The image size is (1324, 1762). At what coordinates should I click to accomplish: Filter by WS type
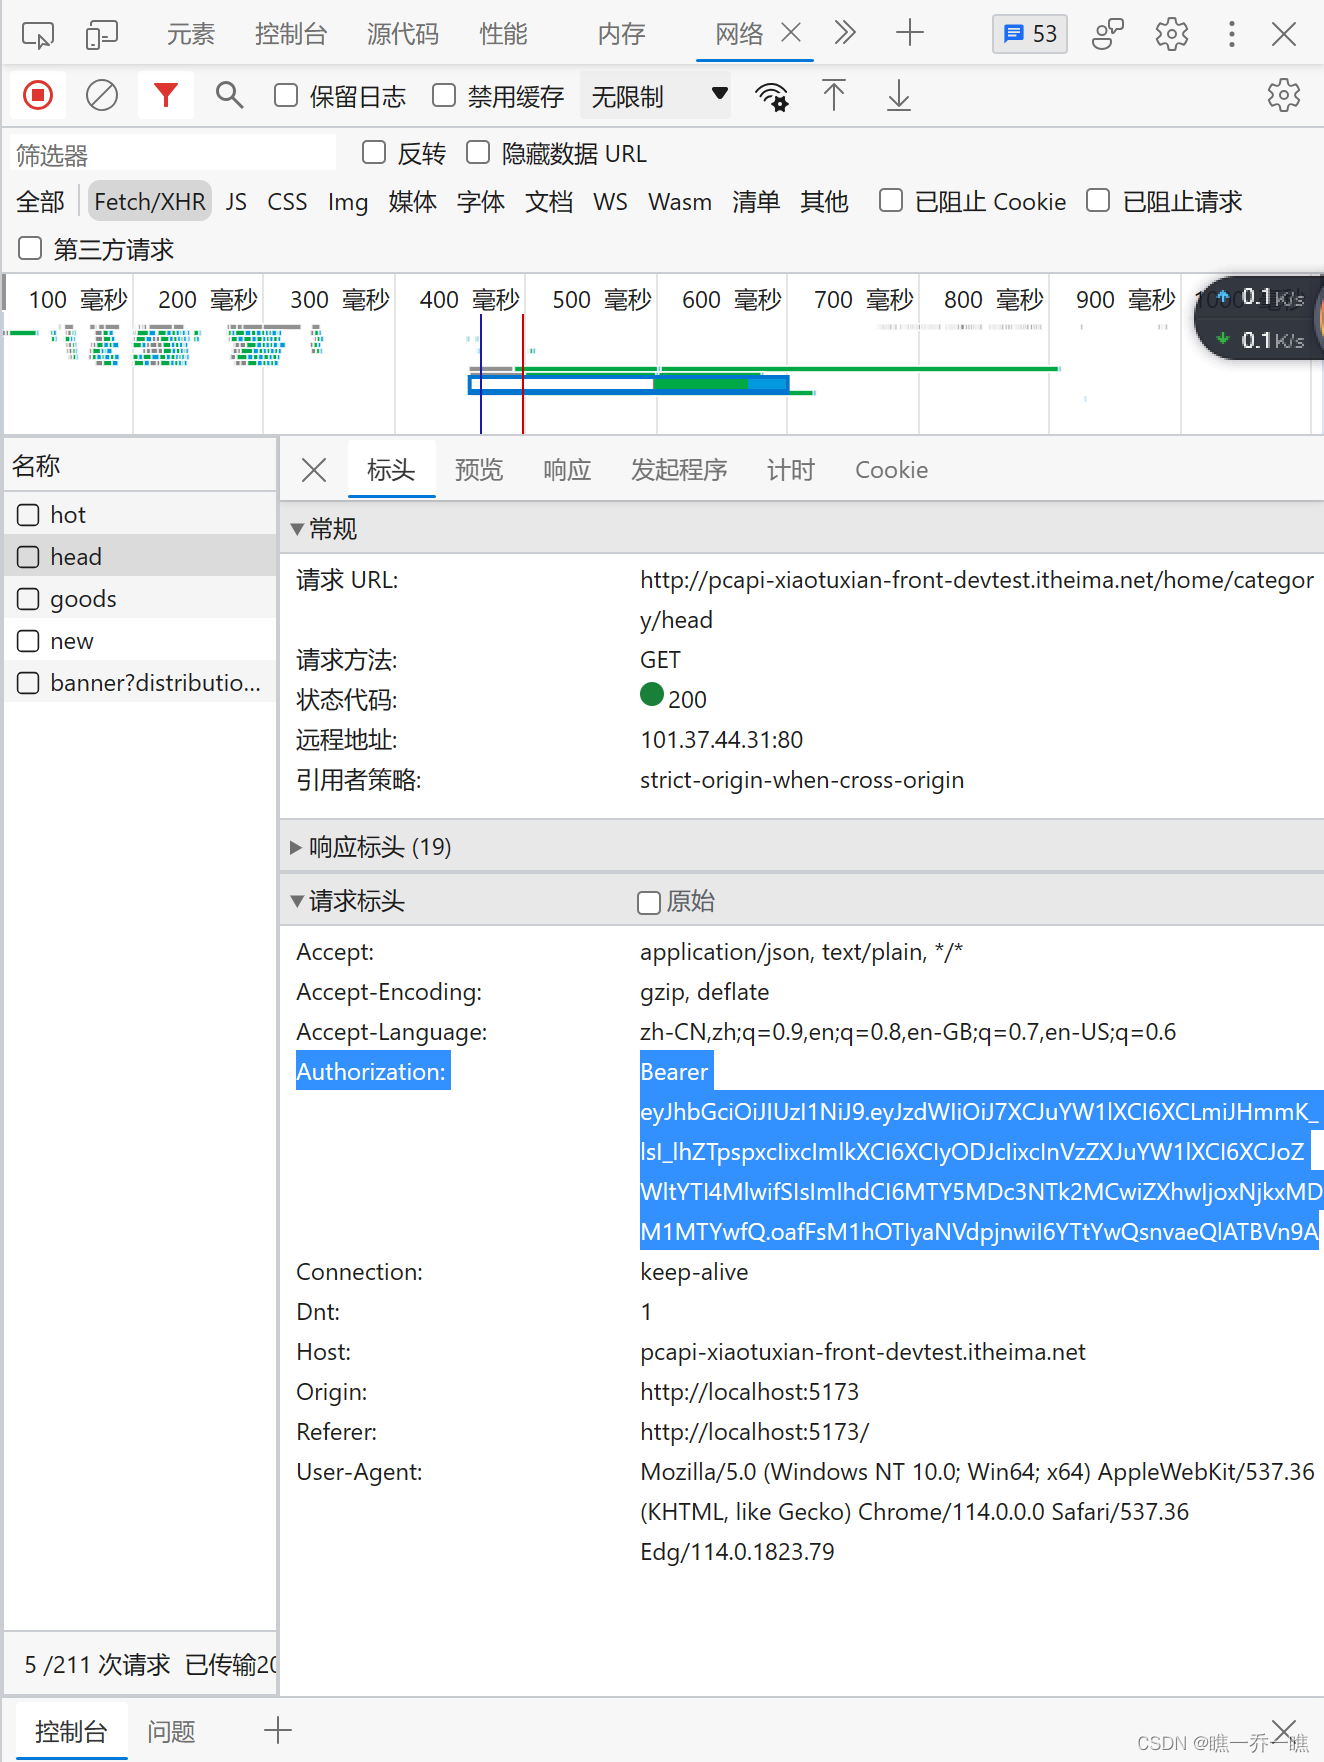pyautogui.click(x=610, y=202)
